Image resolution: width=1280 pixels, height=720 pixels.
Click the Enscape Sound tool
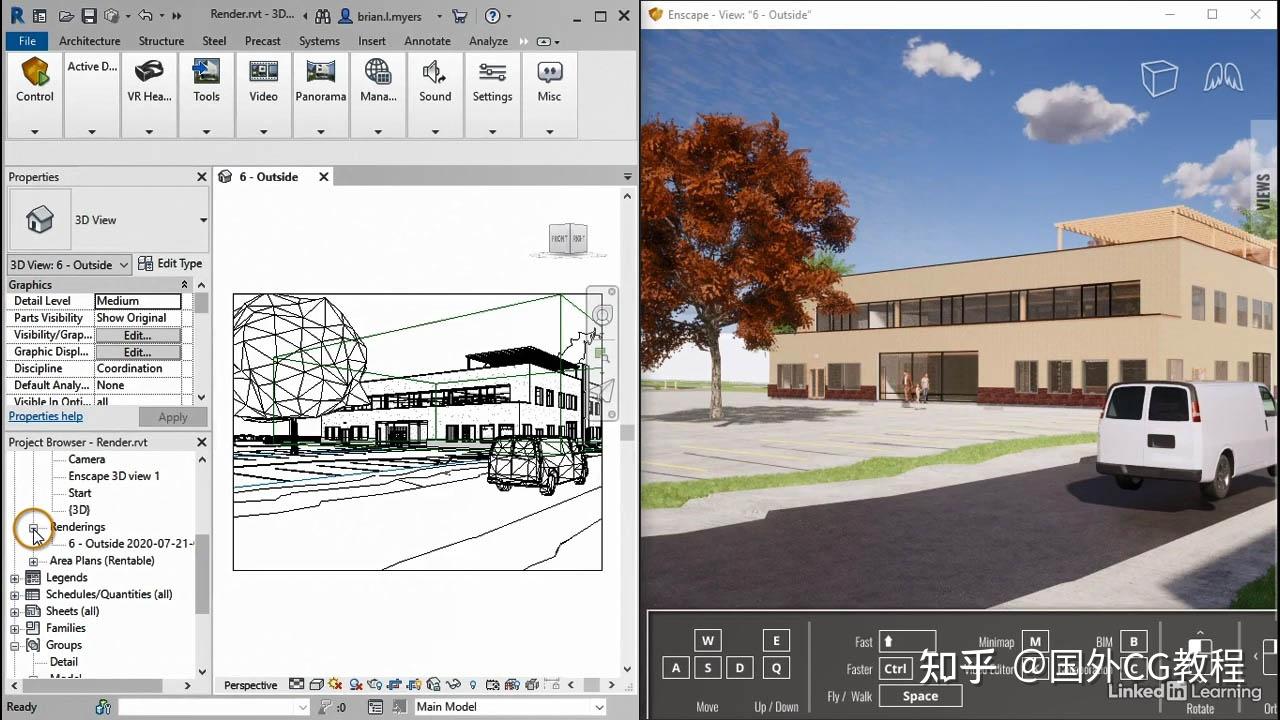tap(435, 80)
